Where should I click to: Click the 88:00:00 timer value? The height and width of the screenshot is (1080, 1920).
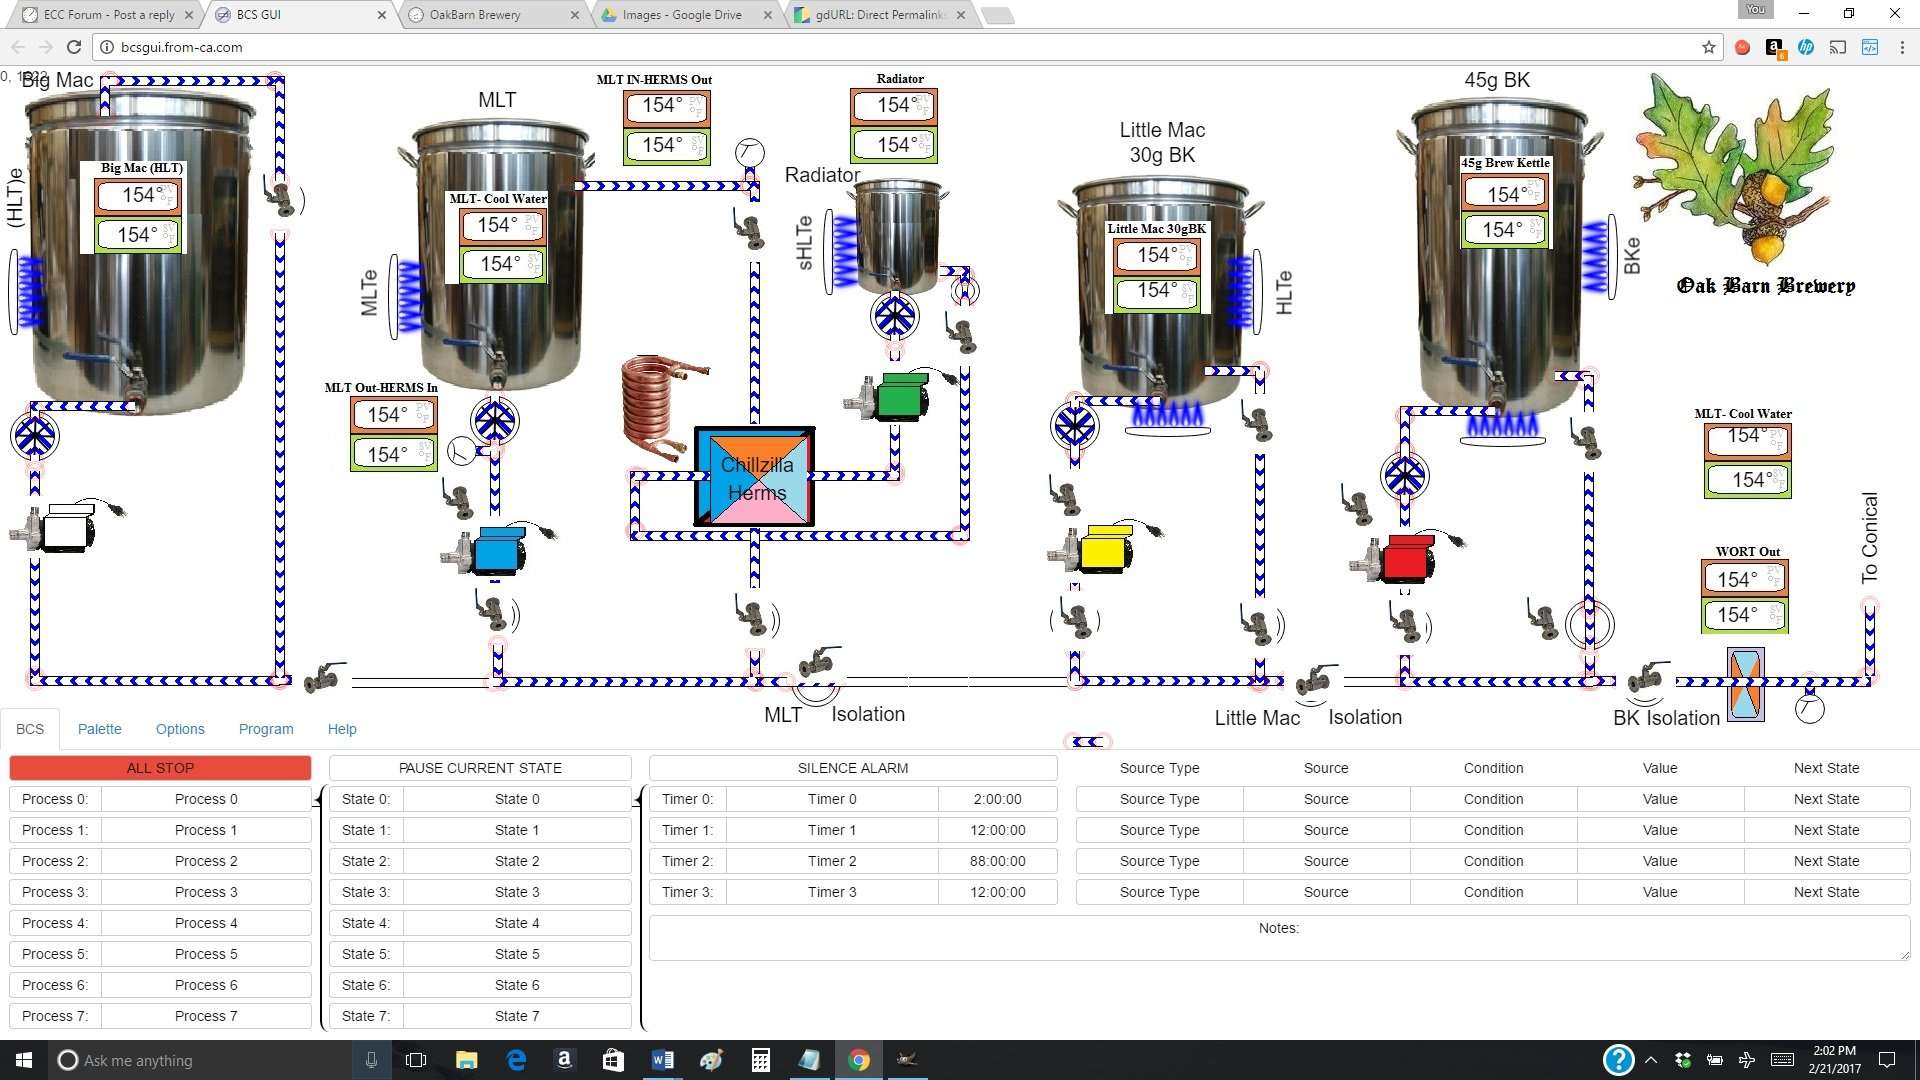pos(997,861)
